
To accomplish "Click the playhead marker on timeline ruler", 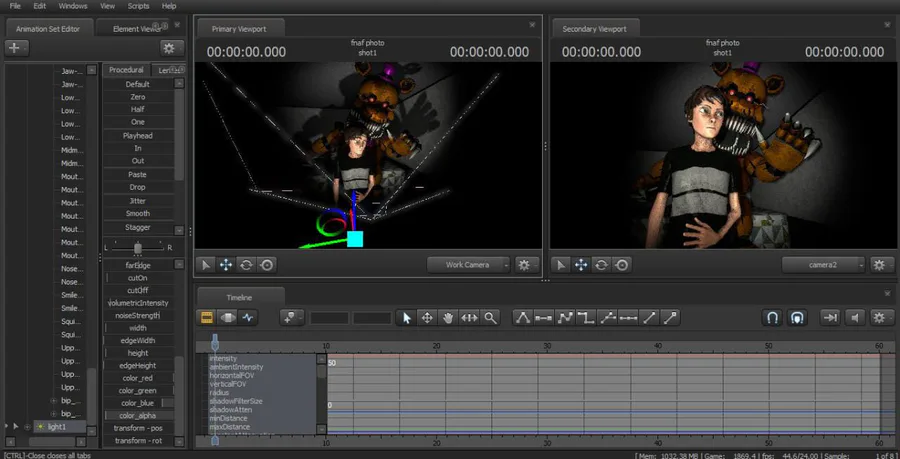I will coord(215,343).
